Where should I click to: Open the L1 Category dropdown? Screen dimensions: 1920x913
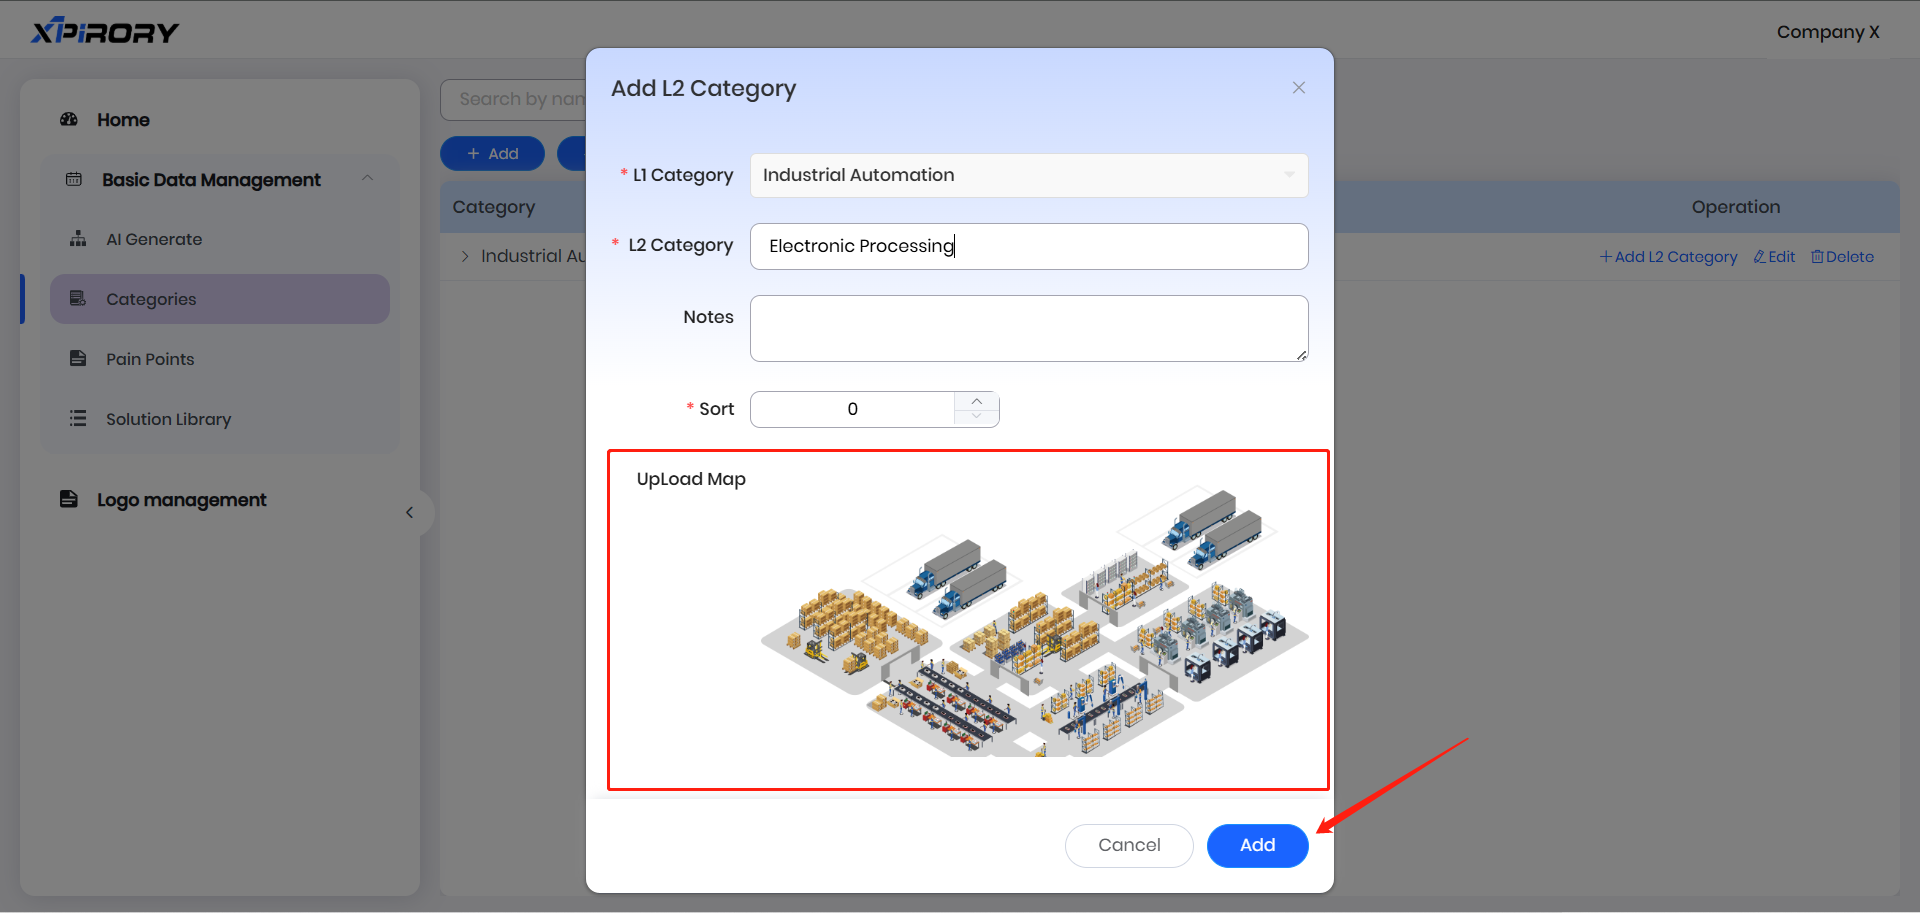click(x=1028, y=176)
